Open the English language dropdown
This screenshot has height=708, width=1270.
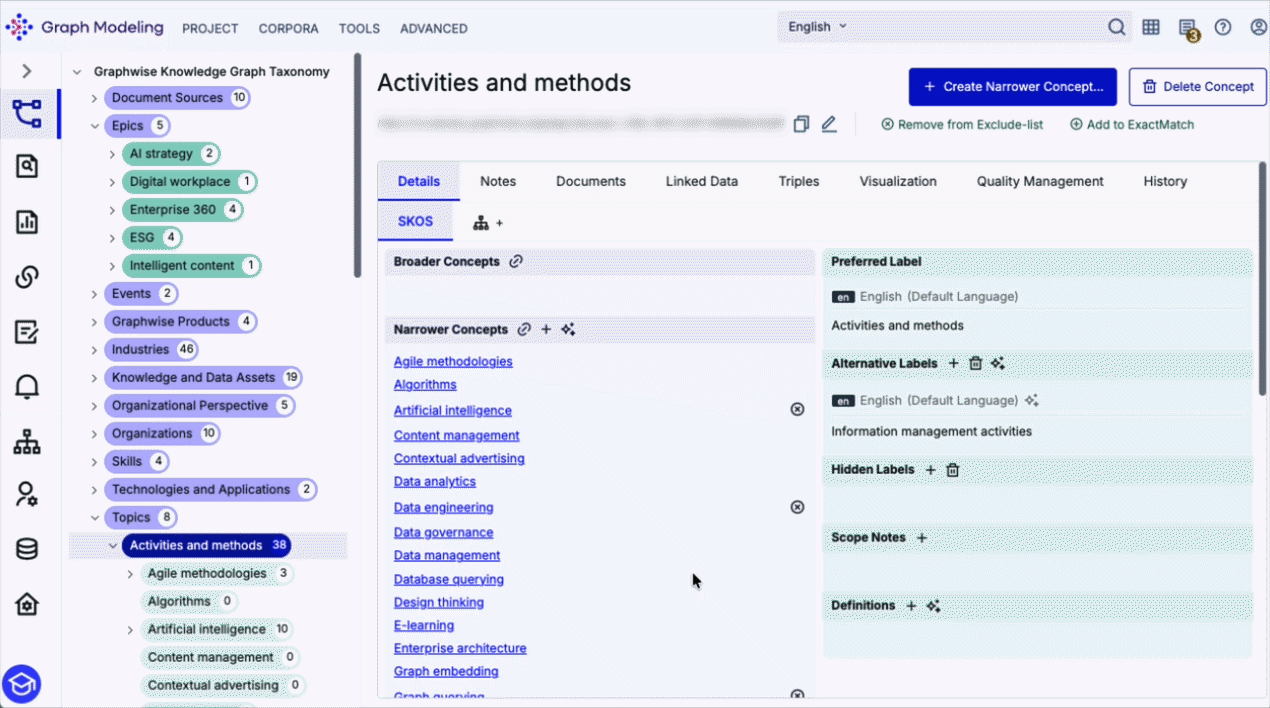coord(817,27)
